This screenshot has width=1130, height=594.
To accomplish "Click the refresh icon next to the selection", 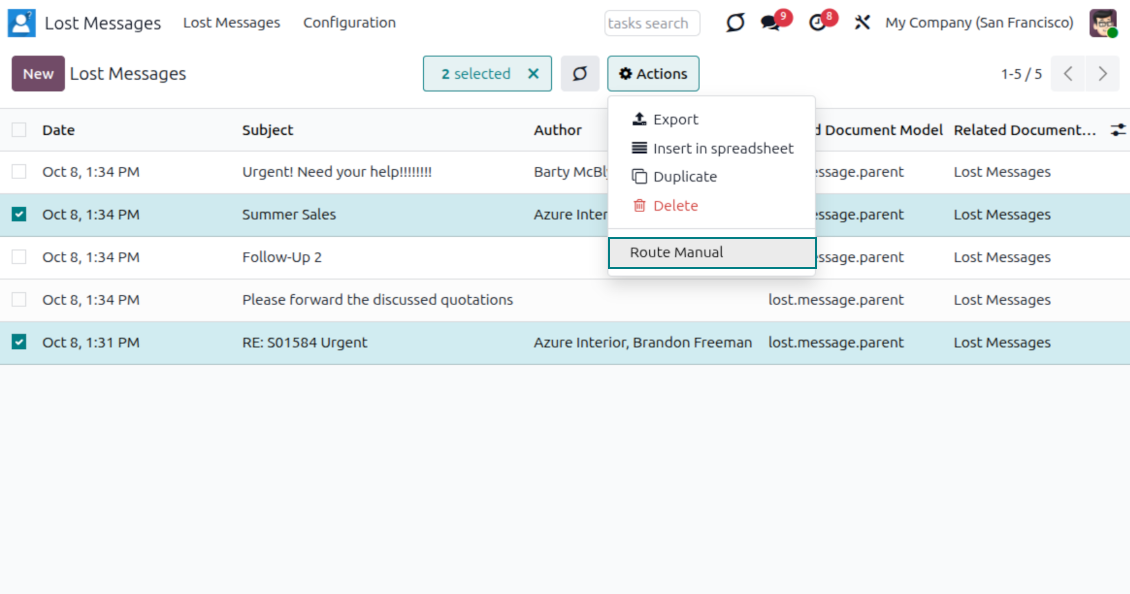I will [580, 74].
